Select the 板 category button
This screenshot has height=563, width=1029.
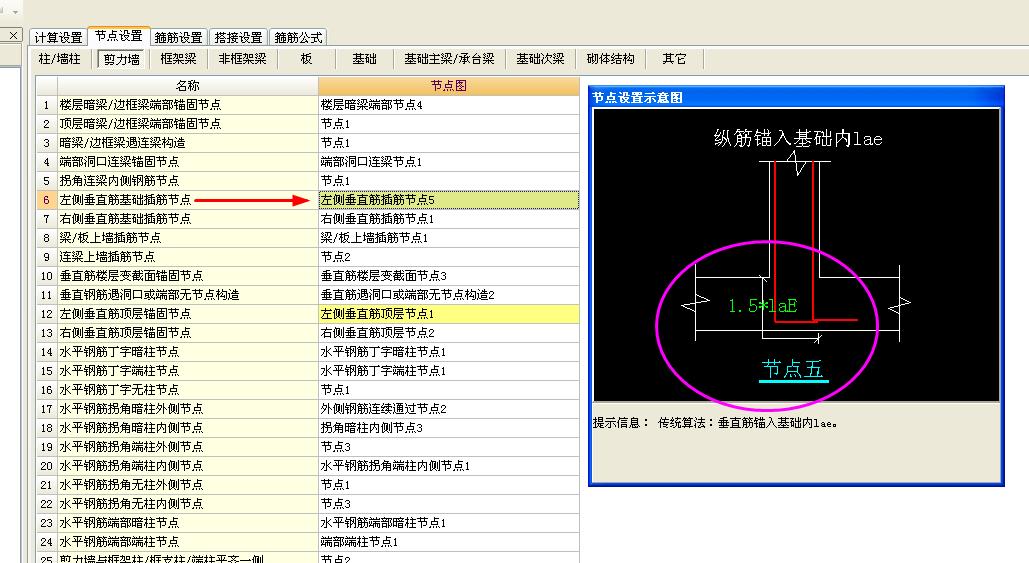[x=306, y=59]
